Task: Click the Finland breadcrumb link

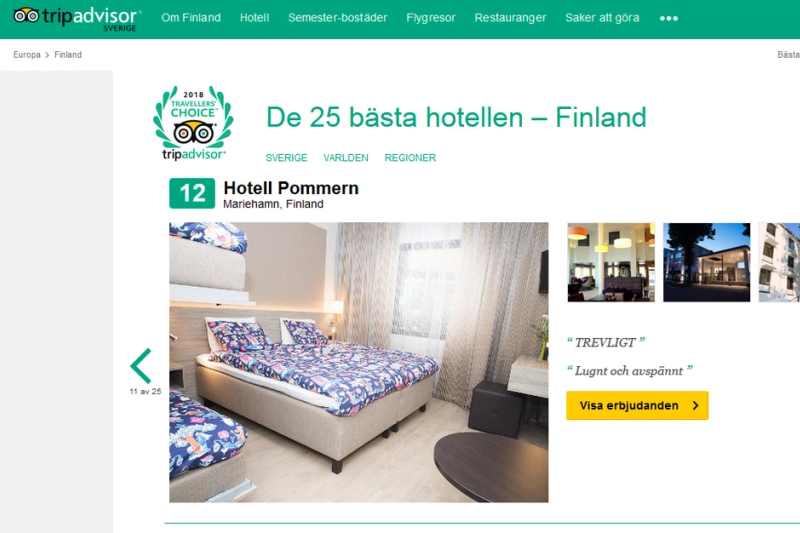Action: click(x=68, y=55)
